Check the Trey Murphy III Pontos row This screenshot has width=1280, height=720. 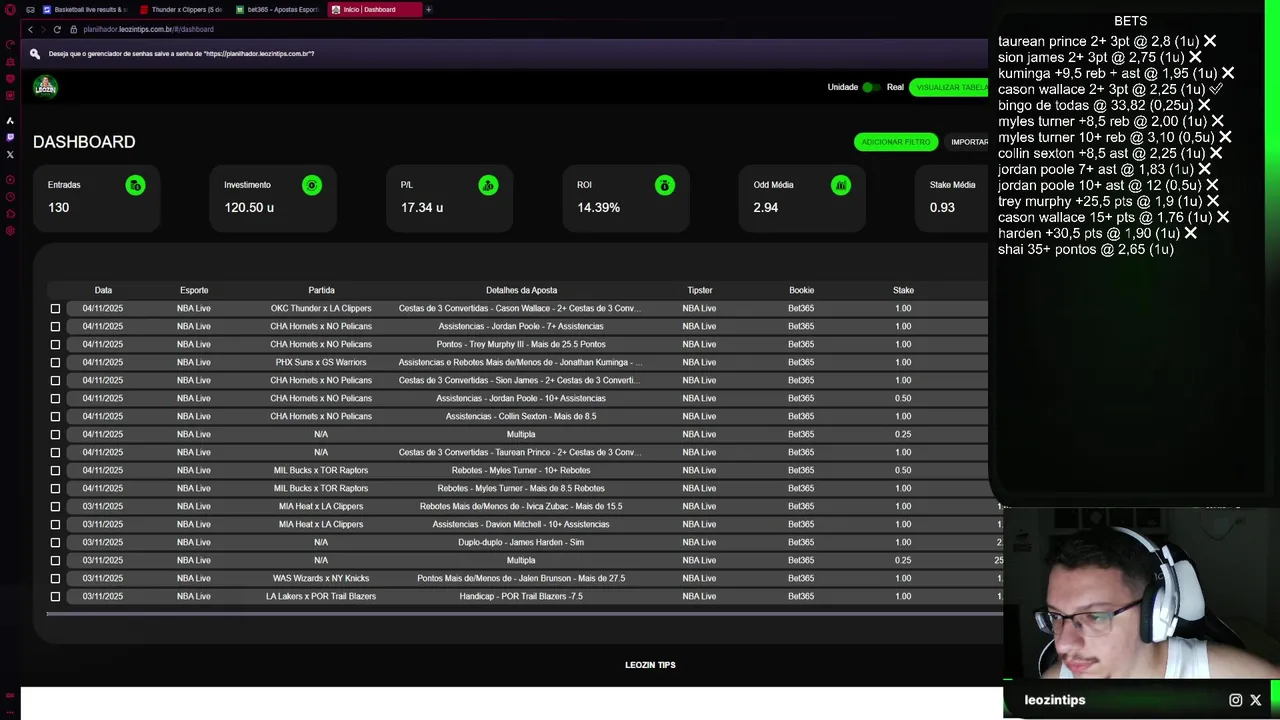(55, 345)
